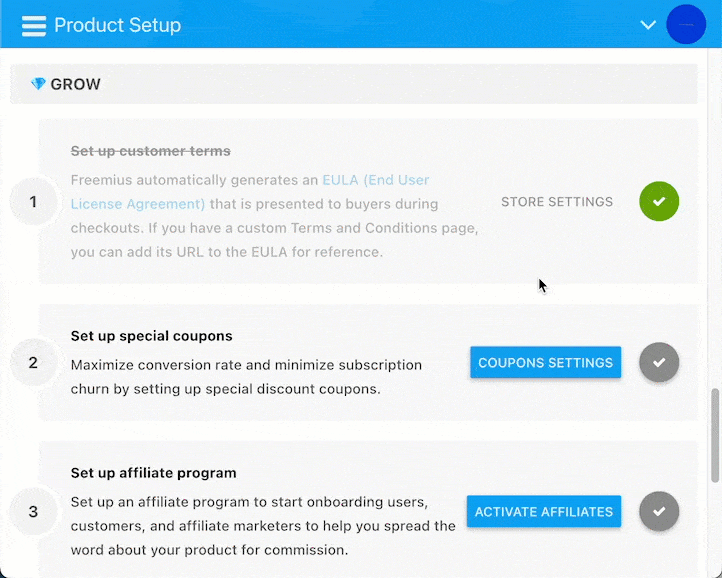
Task: Select the Set up special coupons heading
Action: click(x=151, y=336)
